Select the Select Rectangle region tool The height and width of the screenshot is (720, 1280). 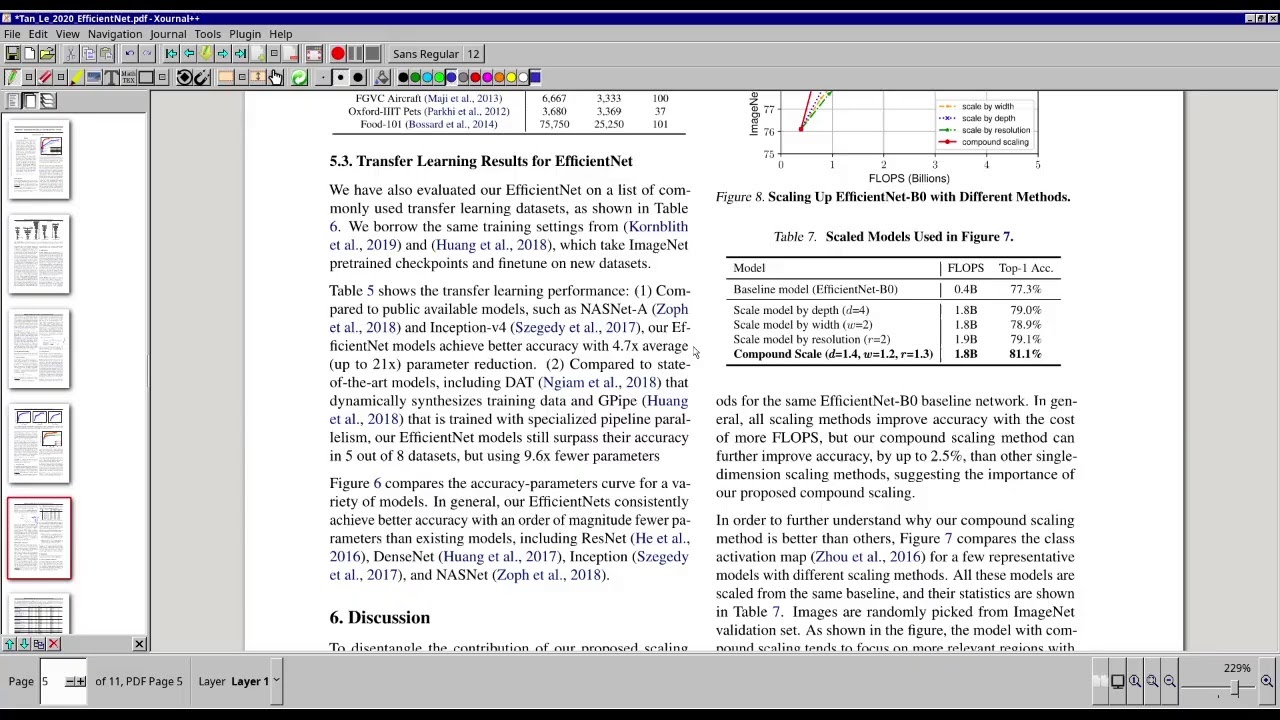(226, 77)
